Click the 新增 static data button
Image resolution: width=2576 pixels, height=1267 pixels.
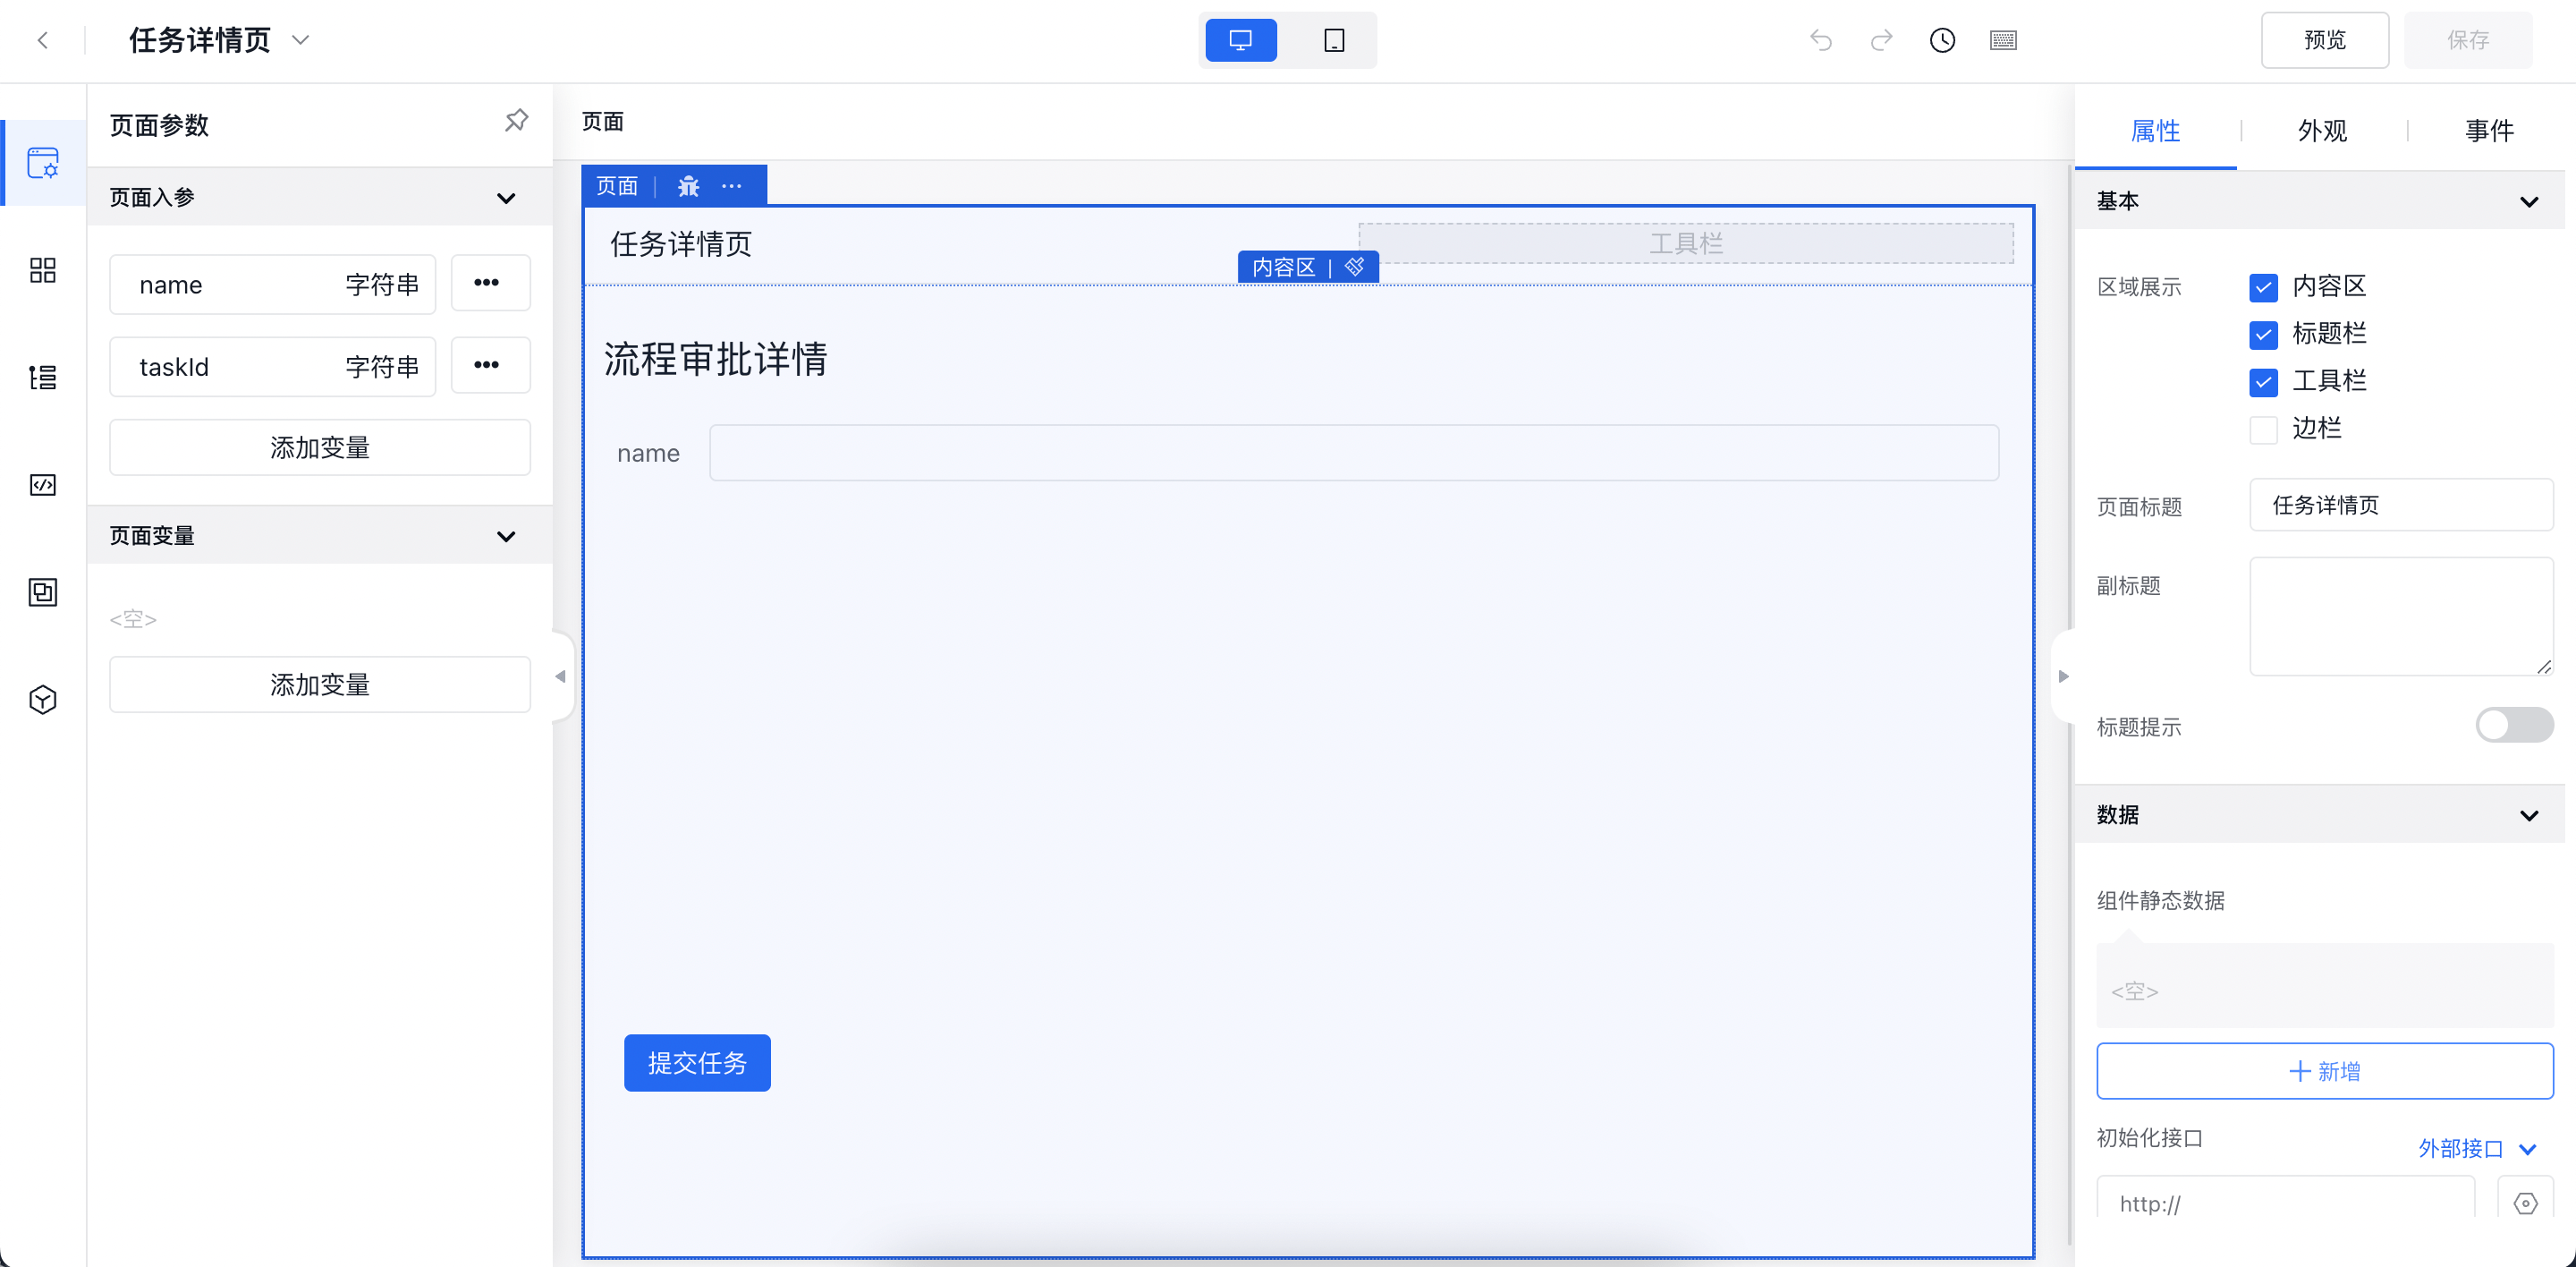point(2324,1071)
